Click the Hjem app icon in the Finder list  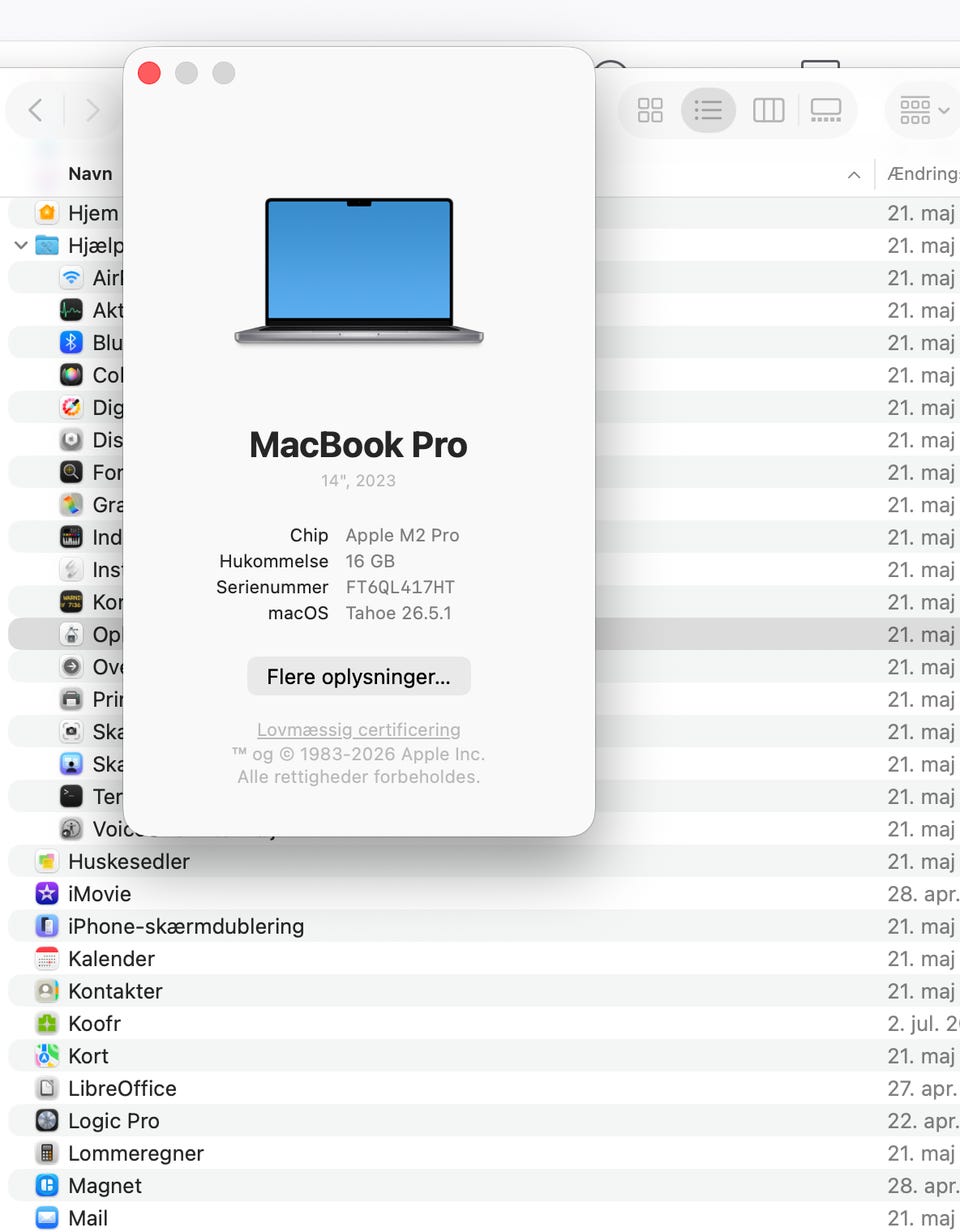46,213
